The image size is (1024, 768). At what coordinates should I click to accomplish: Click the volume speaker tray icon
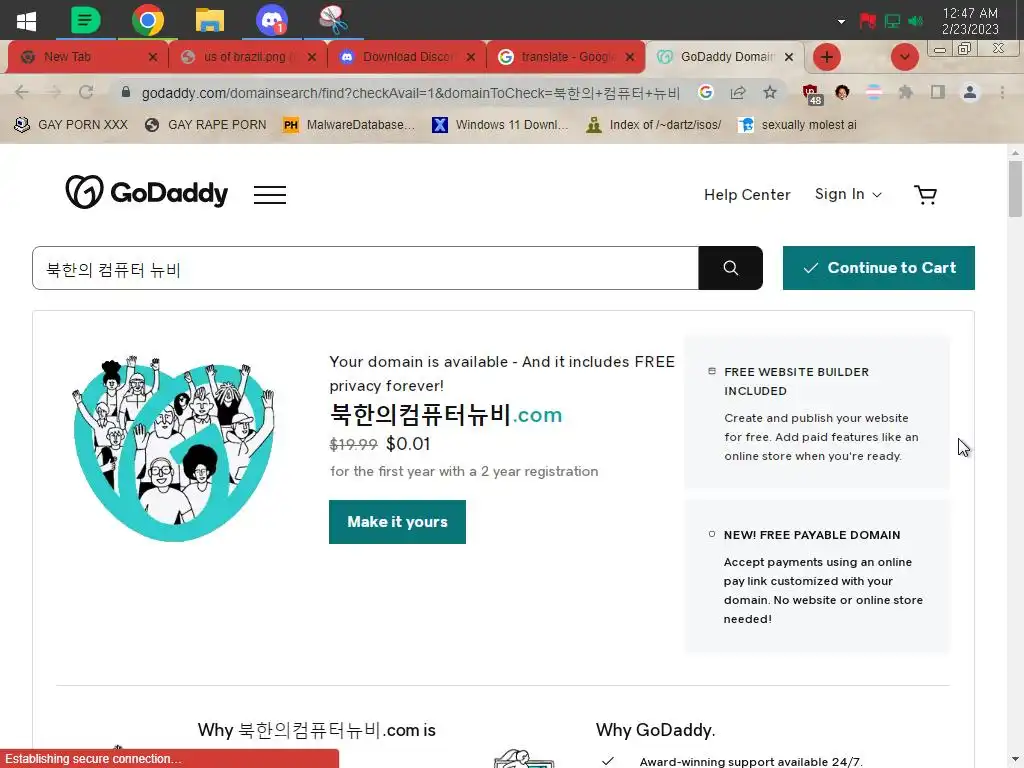pos(916,21)
